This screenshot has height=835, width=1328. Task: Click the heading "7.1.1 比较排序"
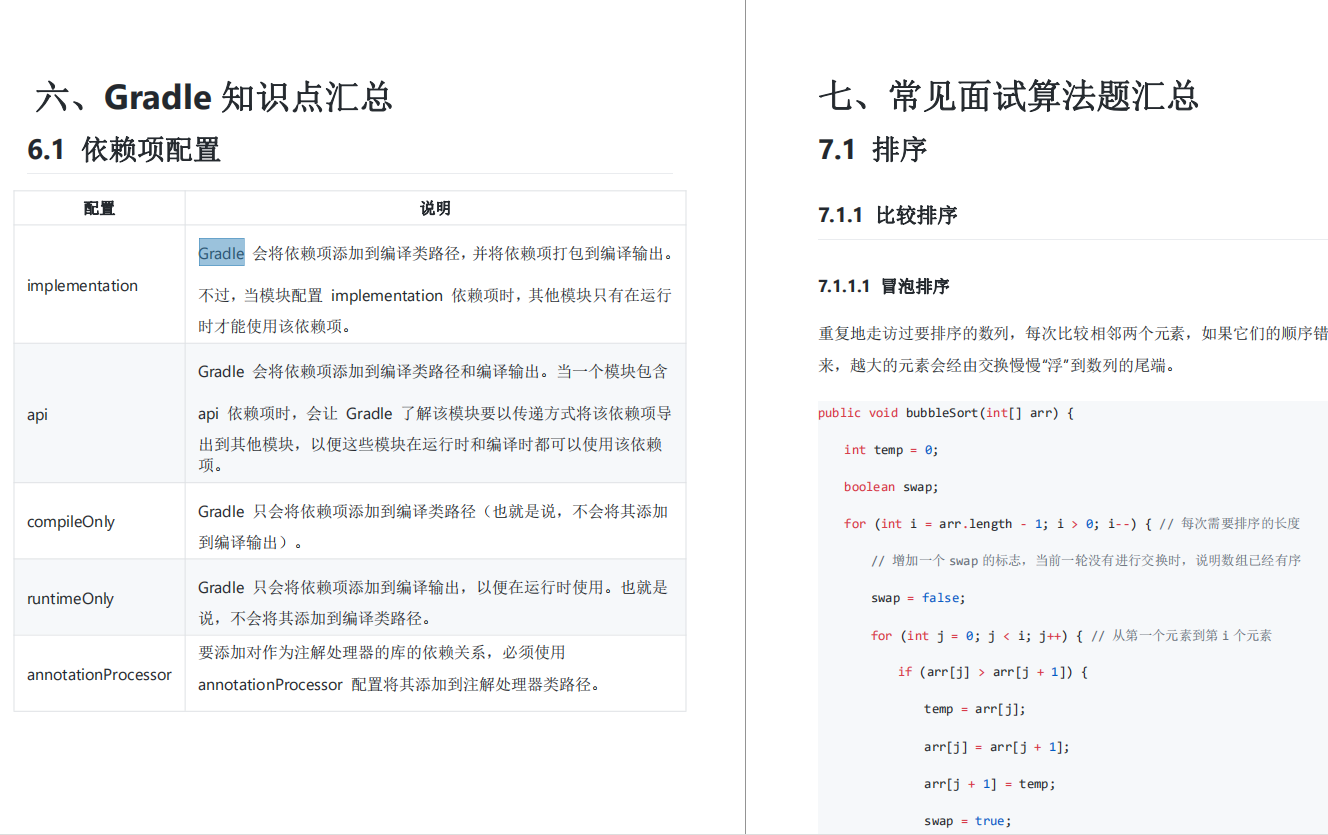click(887, 215)
